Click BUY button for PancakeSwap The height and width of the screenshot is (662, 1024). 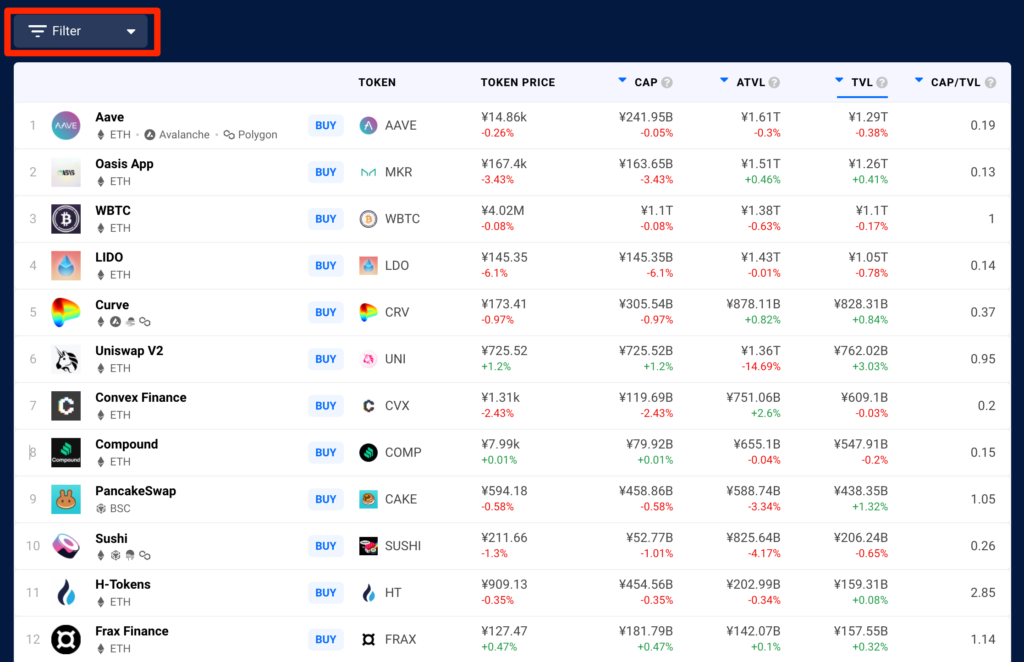(326, 499)
